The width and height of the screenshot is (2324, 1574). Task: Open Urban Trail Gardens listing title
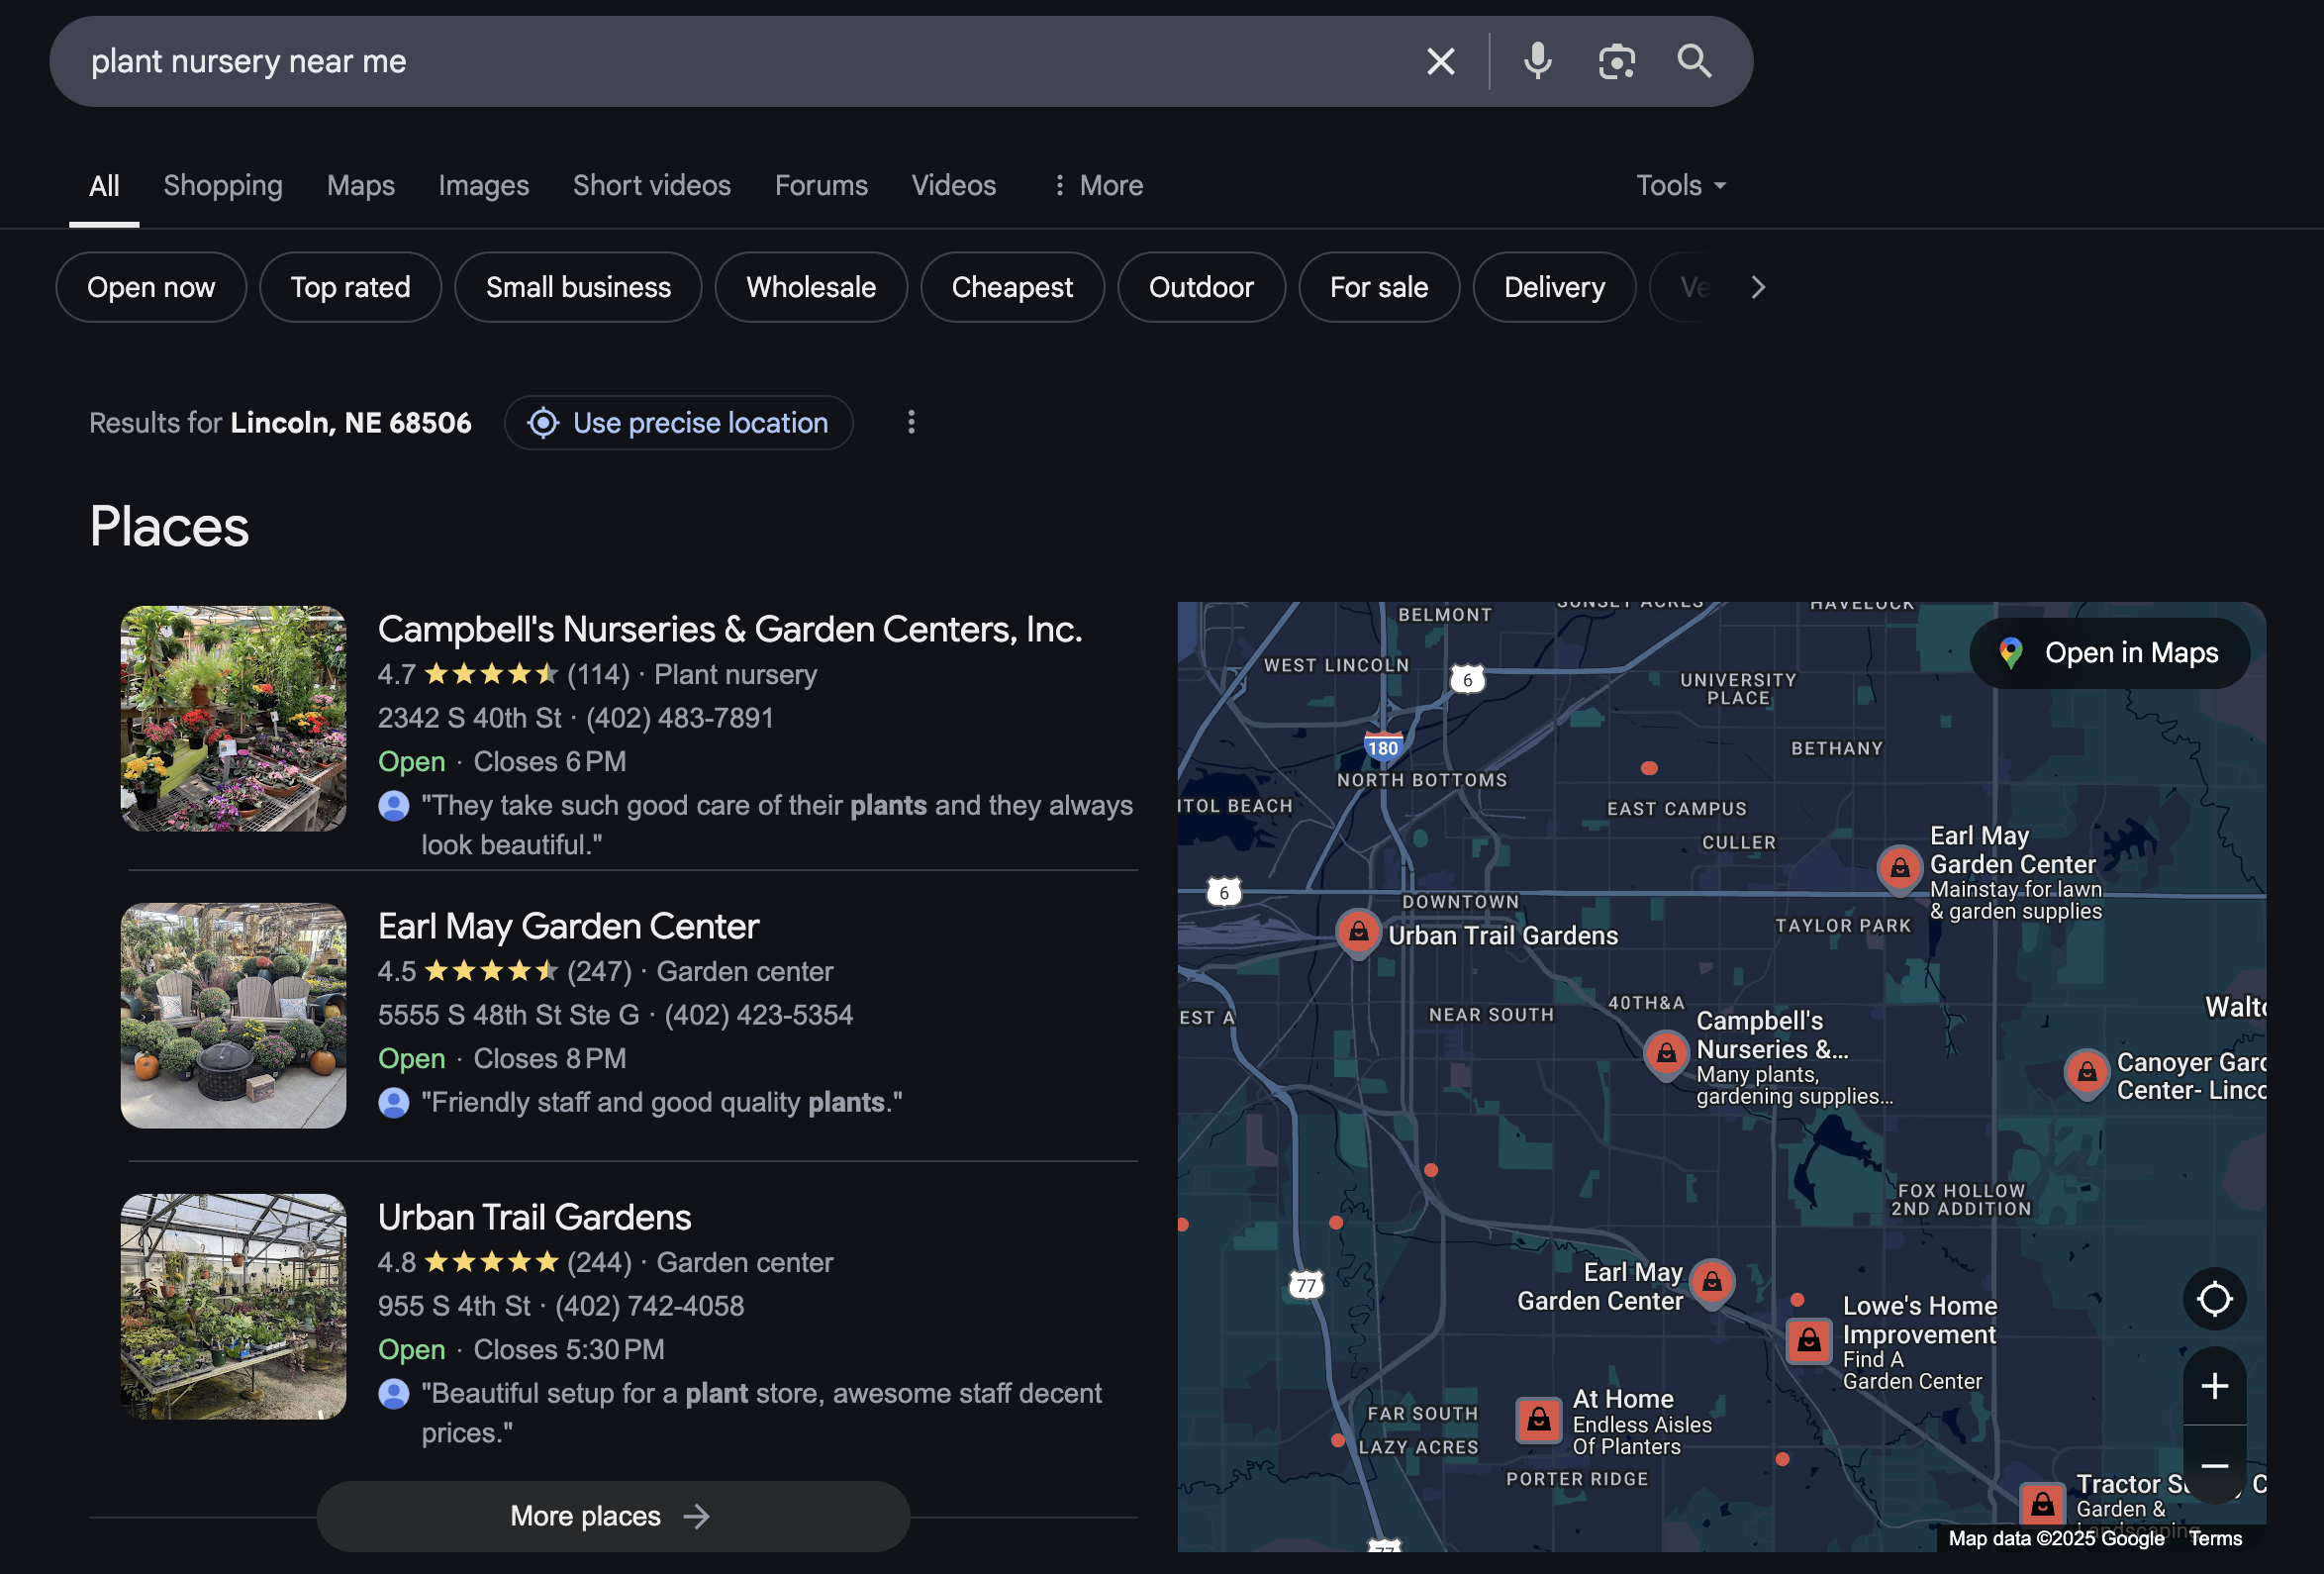pos(535,1218)
